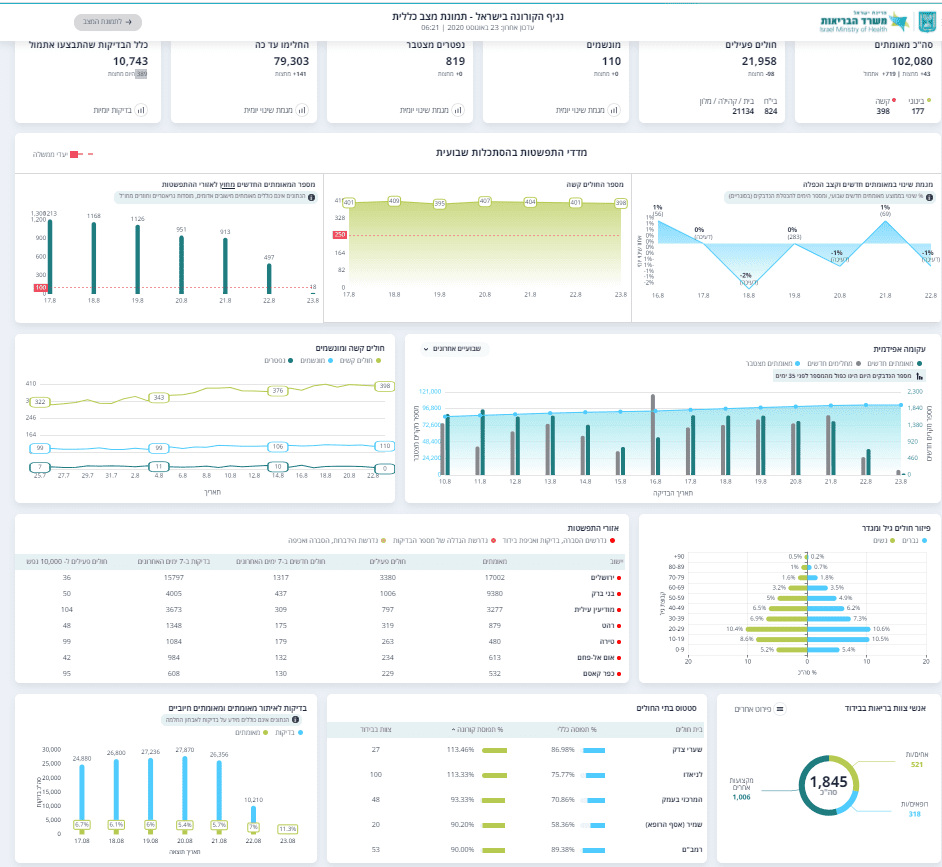Click info icon in new cases outside hotspots chart
Viewport: 942px width, 867px height.
click(312, 197)
